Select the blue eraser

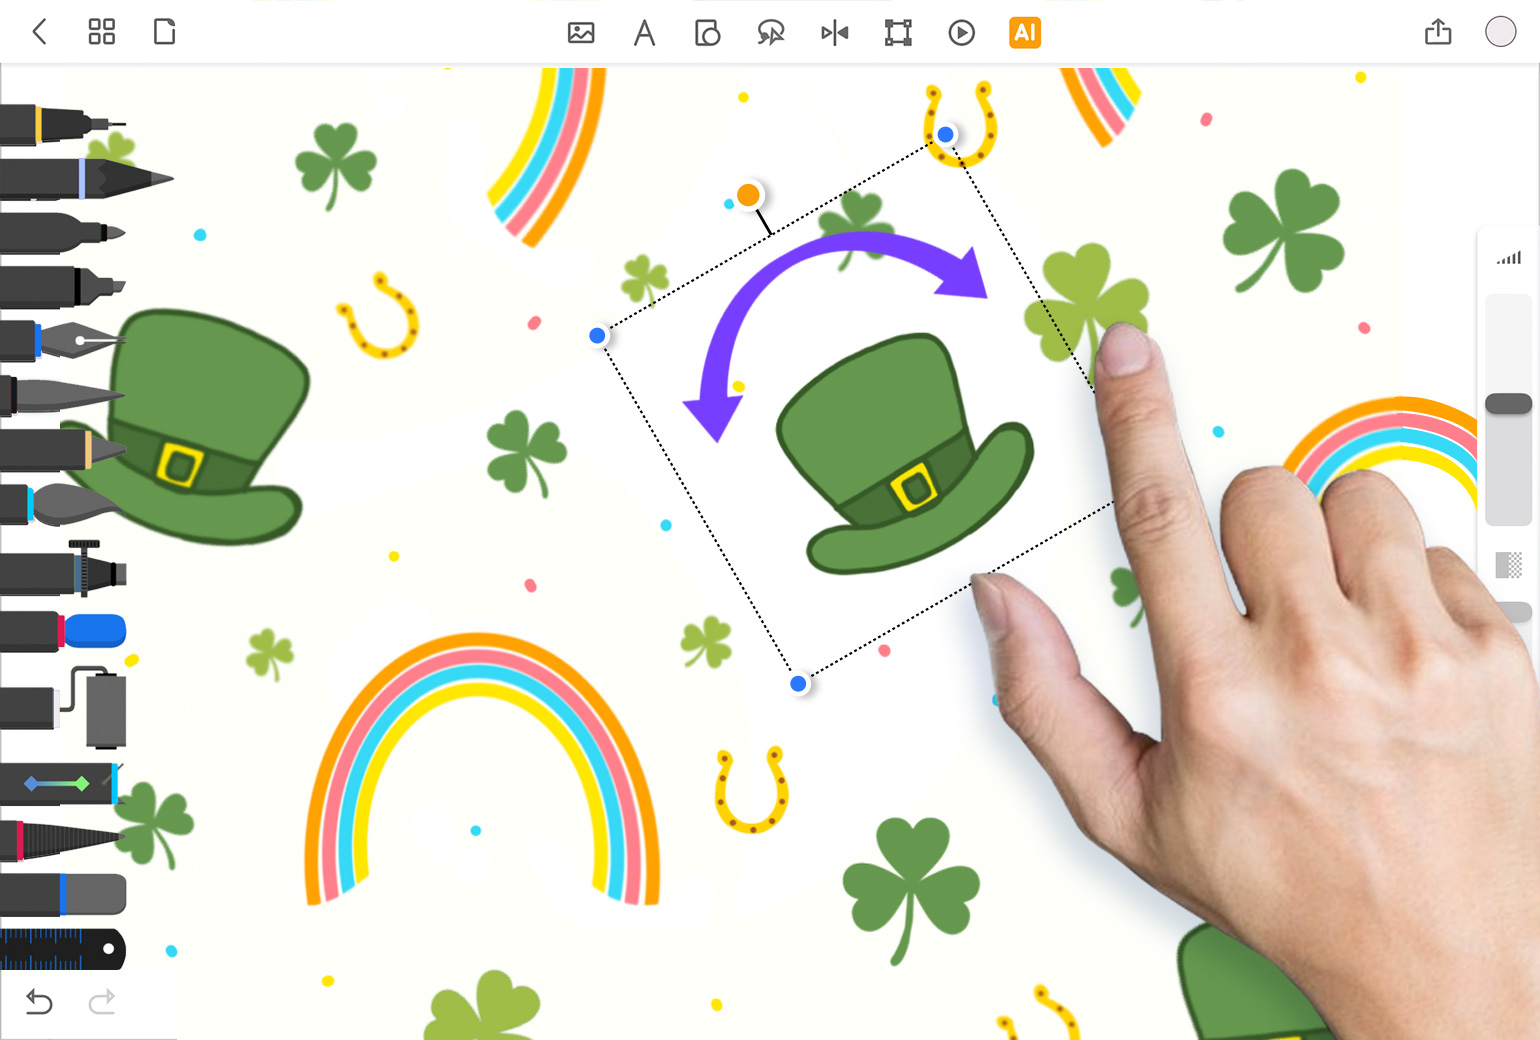(x=63, y=631)
